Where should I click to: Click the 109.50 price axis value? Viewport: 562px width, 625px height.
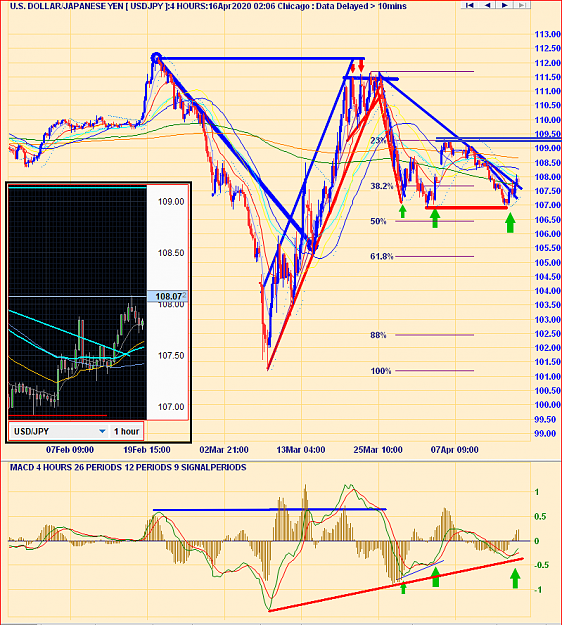pyautogui.click(x=548, y=134)
